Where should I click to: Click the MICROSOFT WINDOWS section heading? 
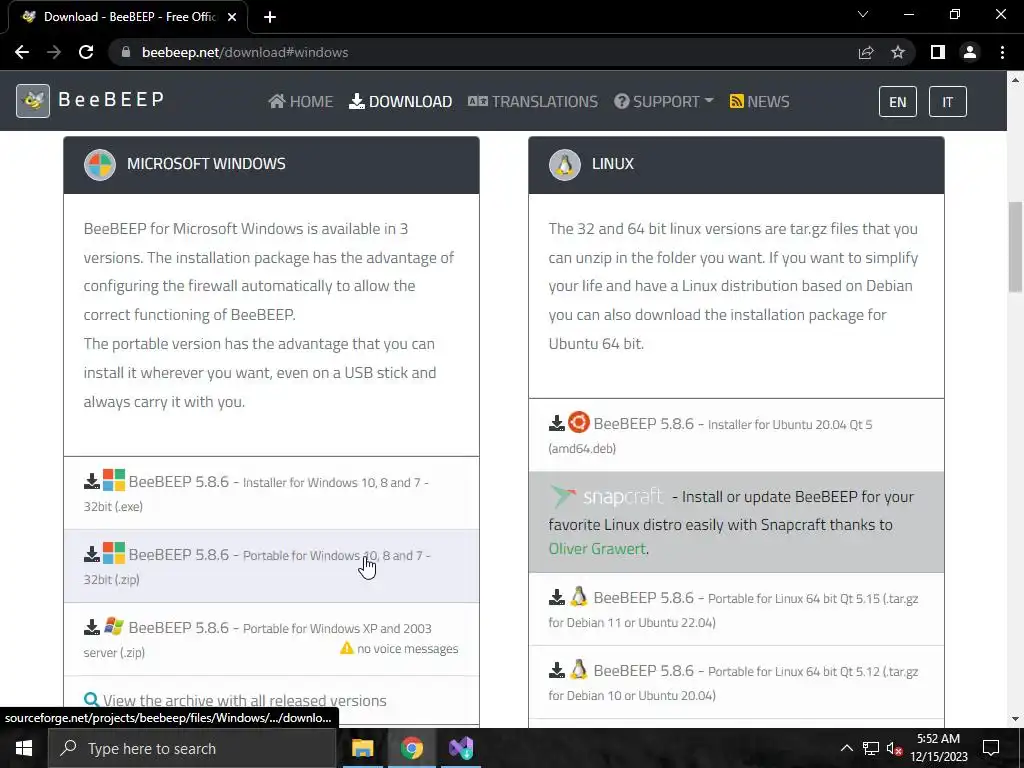(x=206, y=164)
